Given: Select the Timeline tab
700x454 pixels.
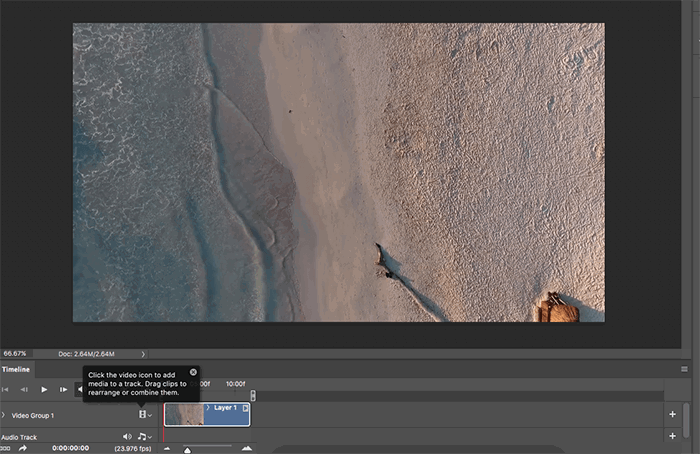Looking at the screenshot, I should click(x=16, y=369).
